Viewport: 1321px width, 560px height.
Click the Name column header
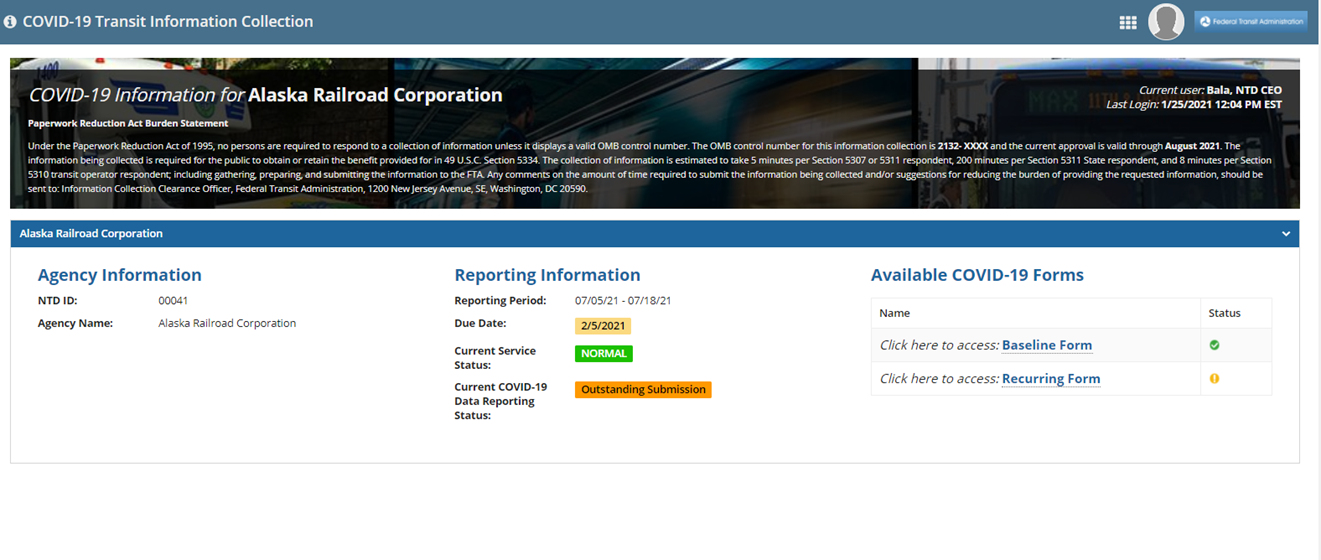point(895,313)
